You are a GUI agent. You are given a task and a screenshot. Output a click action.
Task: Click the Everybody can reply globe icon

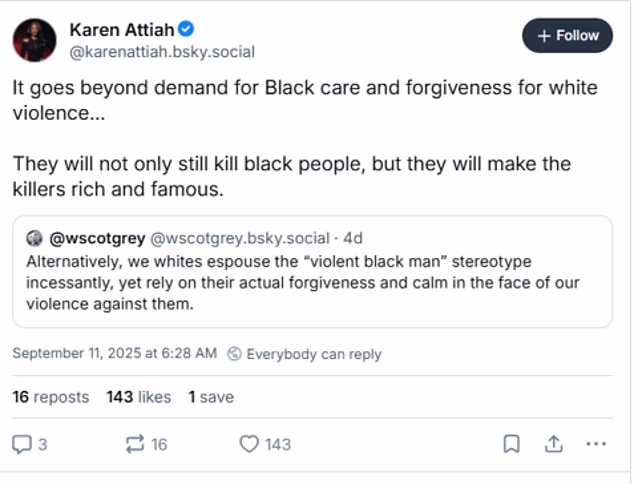[x=234, y=354]
